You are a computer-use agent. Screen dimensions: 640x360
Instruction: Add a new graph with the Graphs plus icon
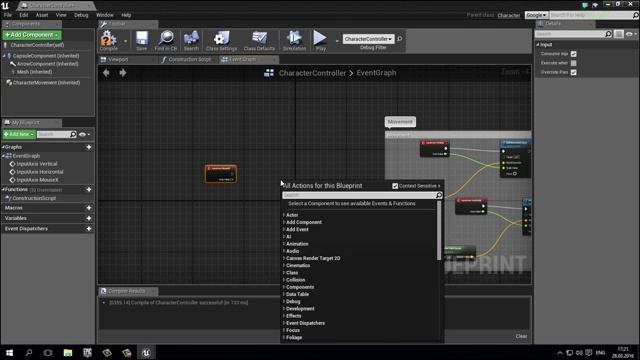[x=89, y=147]
